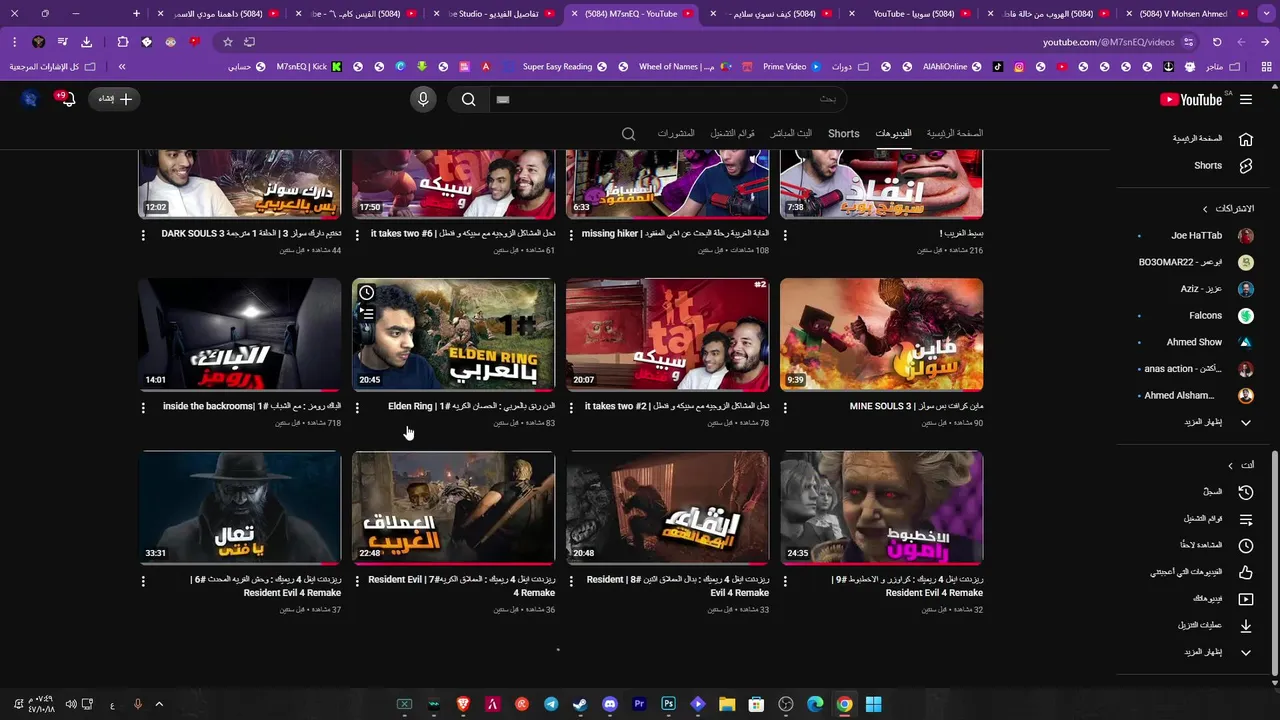Open Prime Video bookmark

(x=791, y=67)
